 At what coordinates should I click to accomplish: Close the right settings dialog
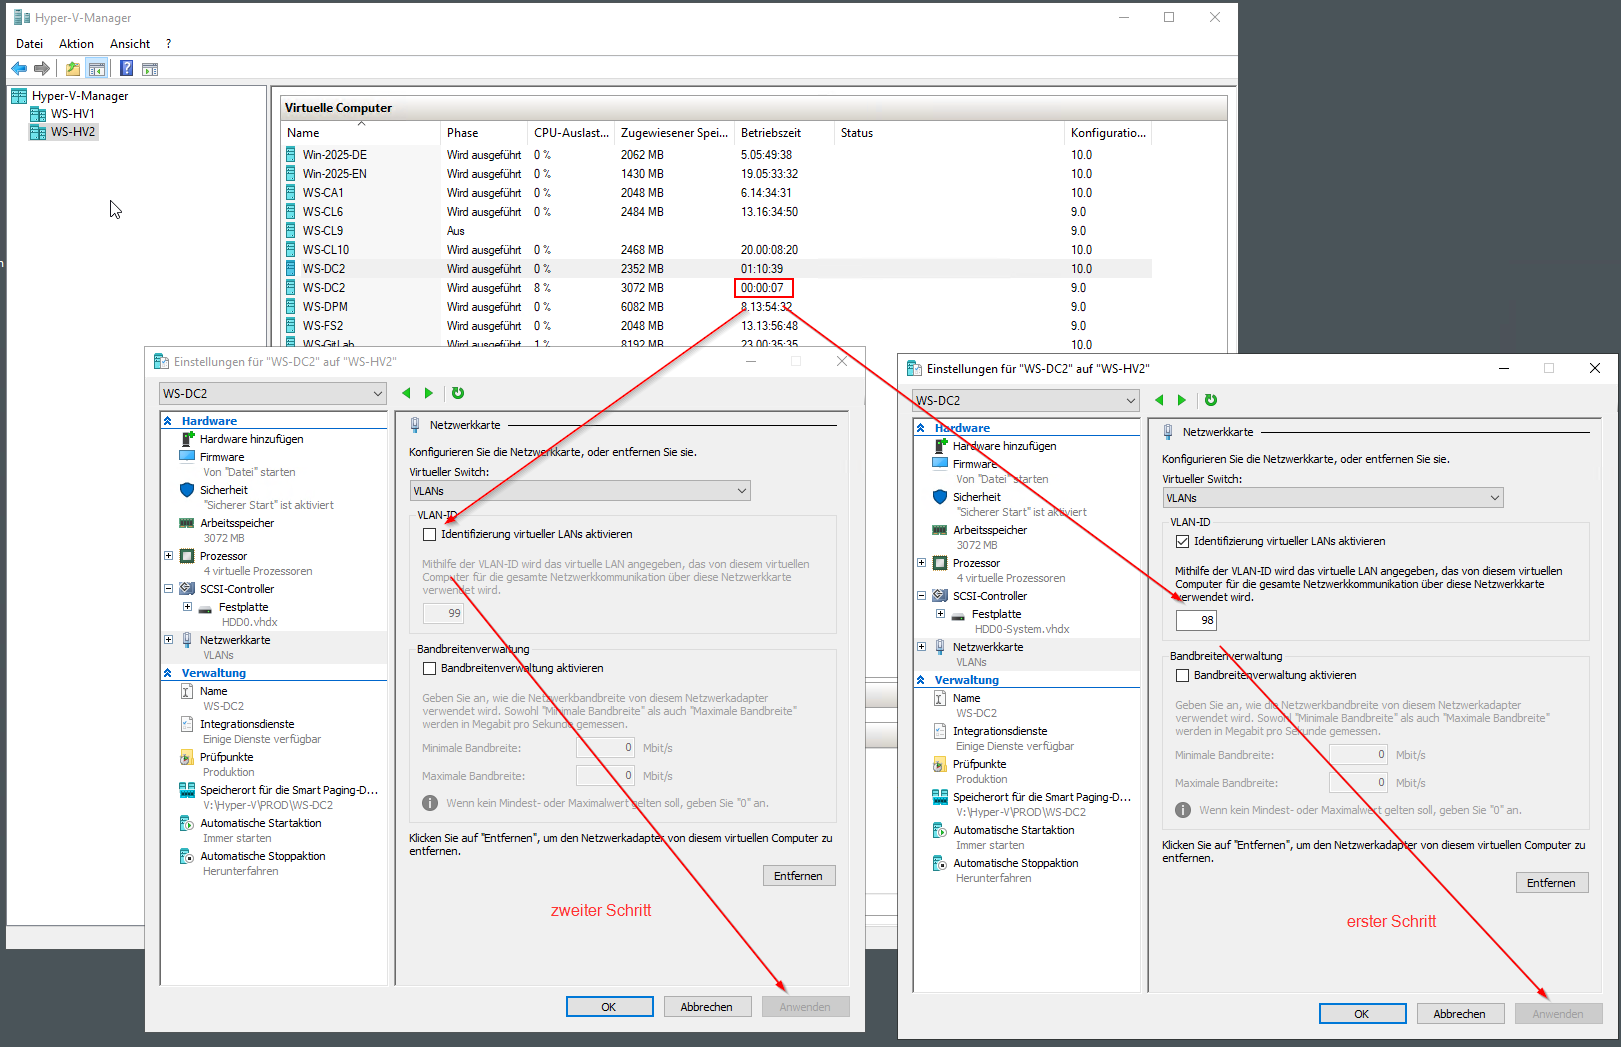[1595, 368]
